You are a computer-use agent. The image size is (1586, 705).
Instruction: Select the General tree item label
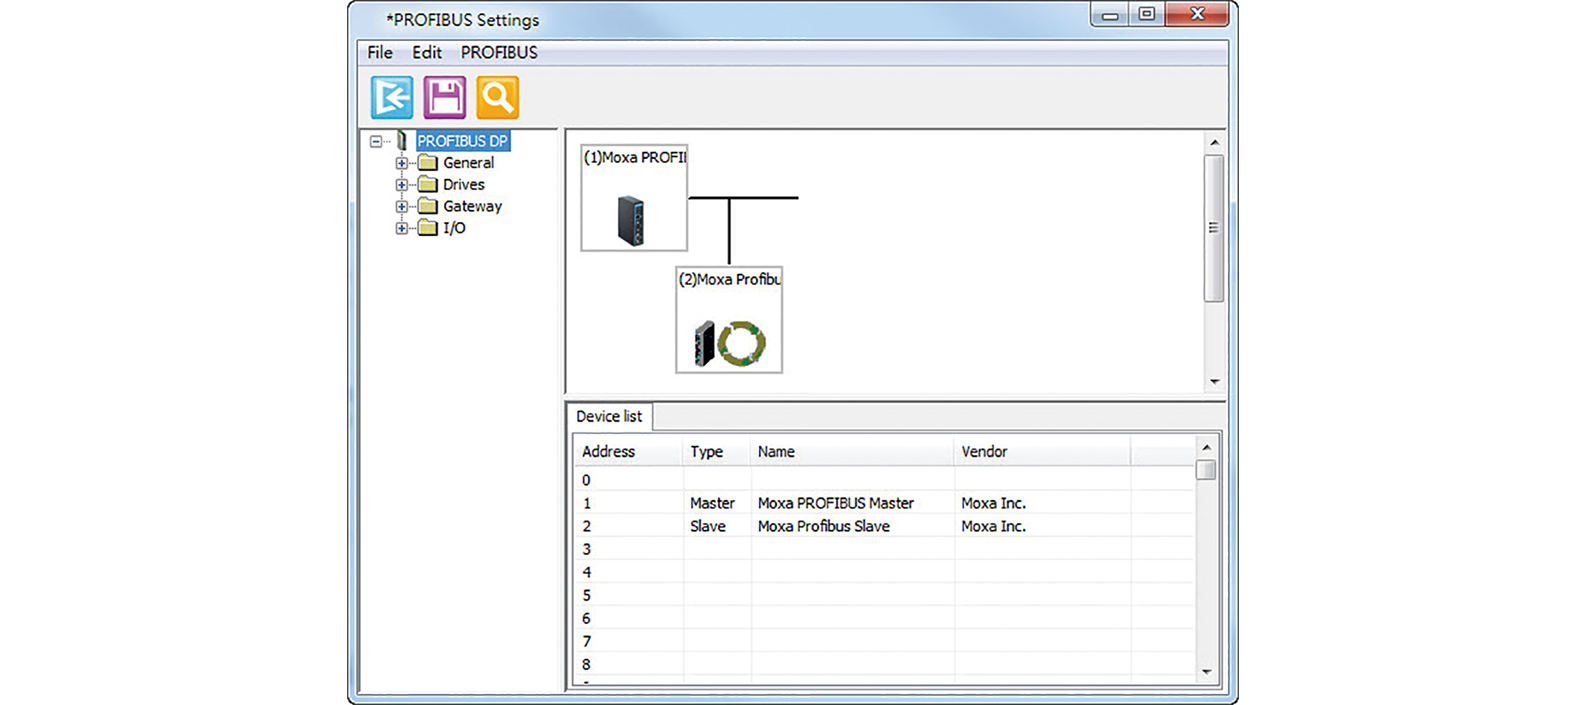(x=469, y=163)
